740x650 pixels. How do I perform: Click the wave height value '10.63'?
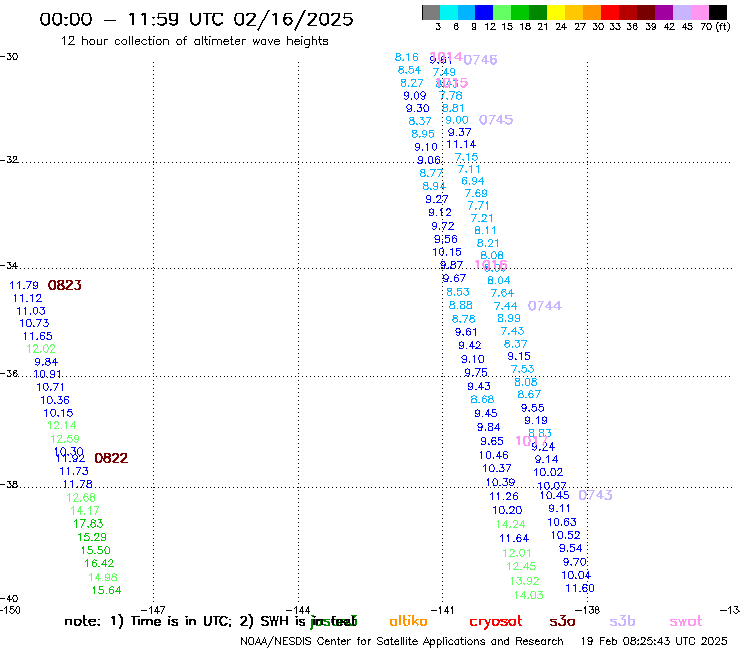pos(562,522)
